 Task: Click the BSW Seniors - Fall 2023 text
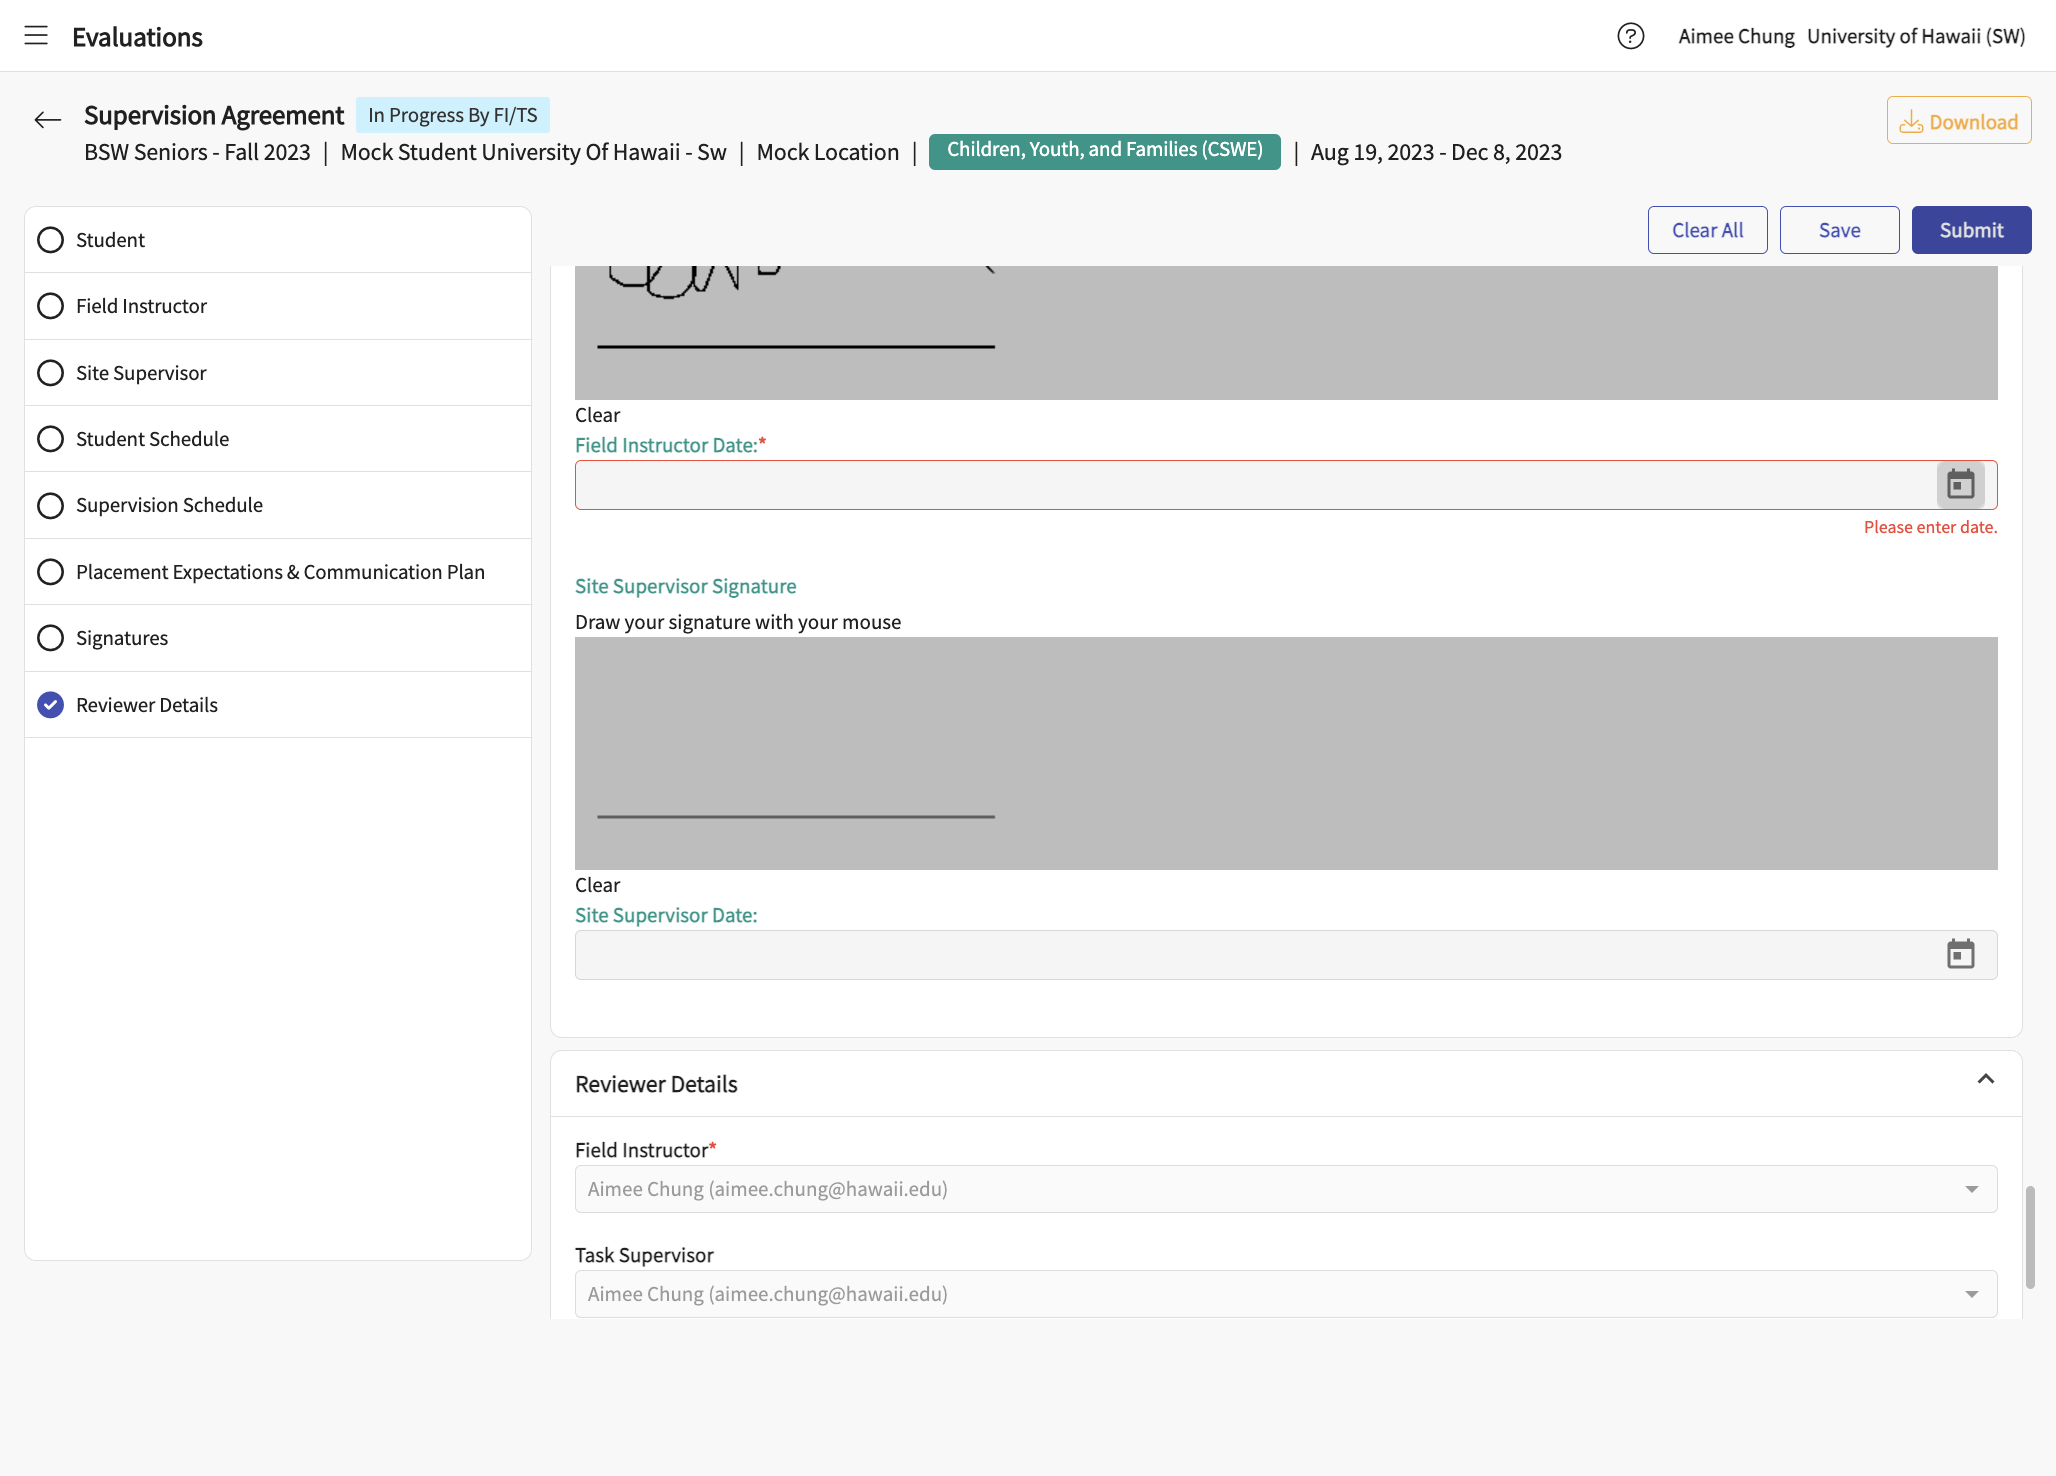[197, 152]
